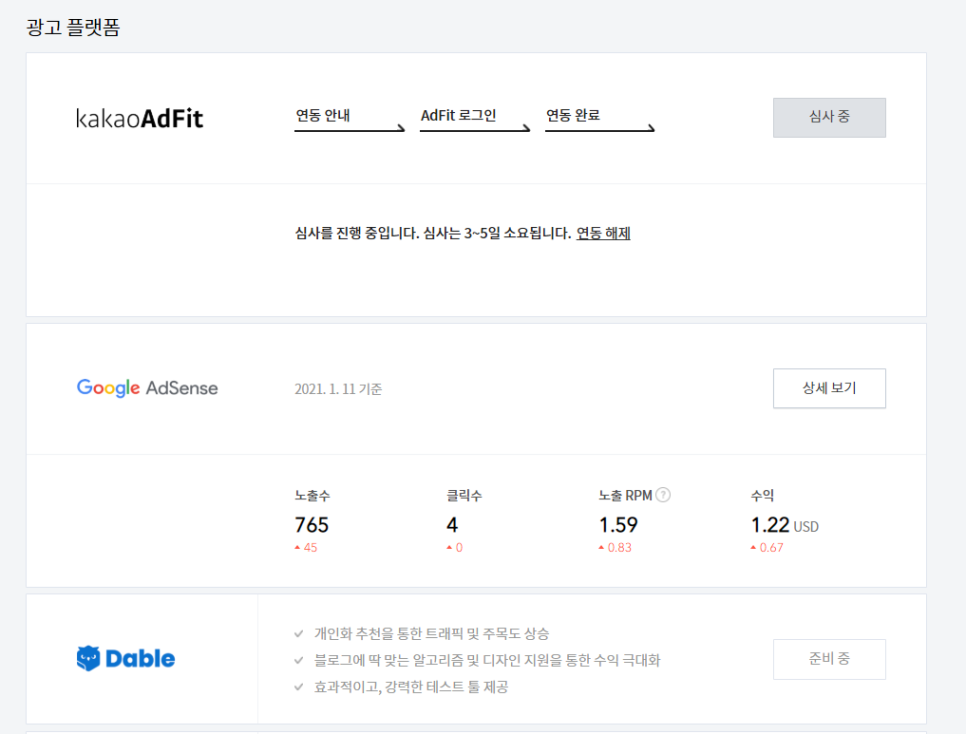This screenshot has width=966, height=734.
Task: Click the 노출 RPM value 1.59
Action: [618, 525]
